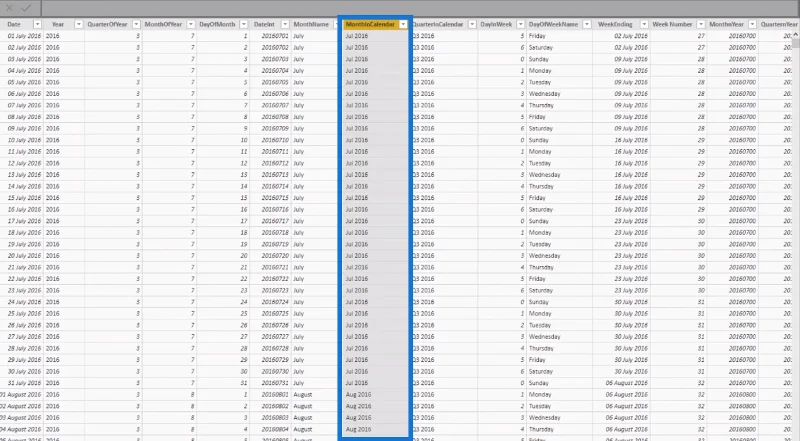The image size is (800, 441).
Task: Click DayInWeek '0' in the 24 July 2016 row
Action: 522,302
